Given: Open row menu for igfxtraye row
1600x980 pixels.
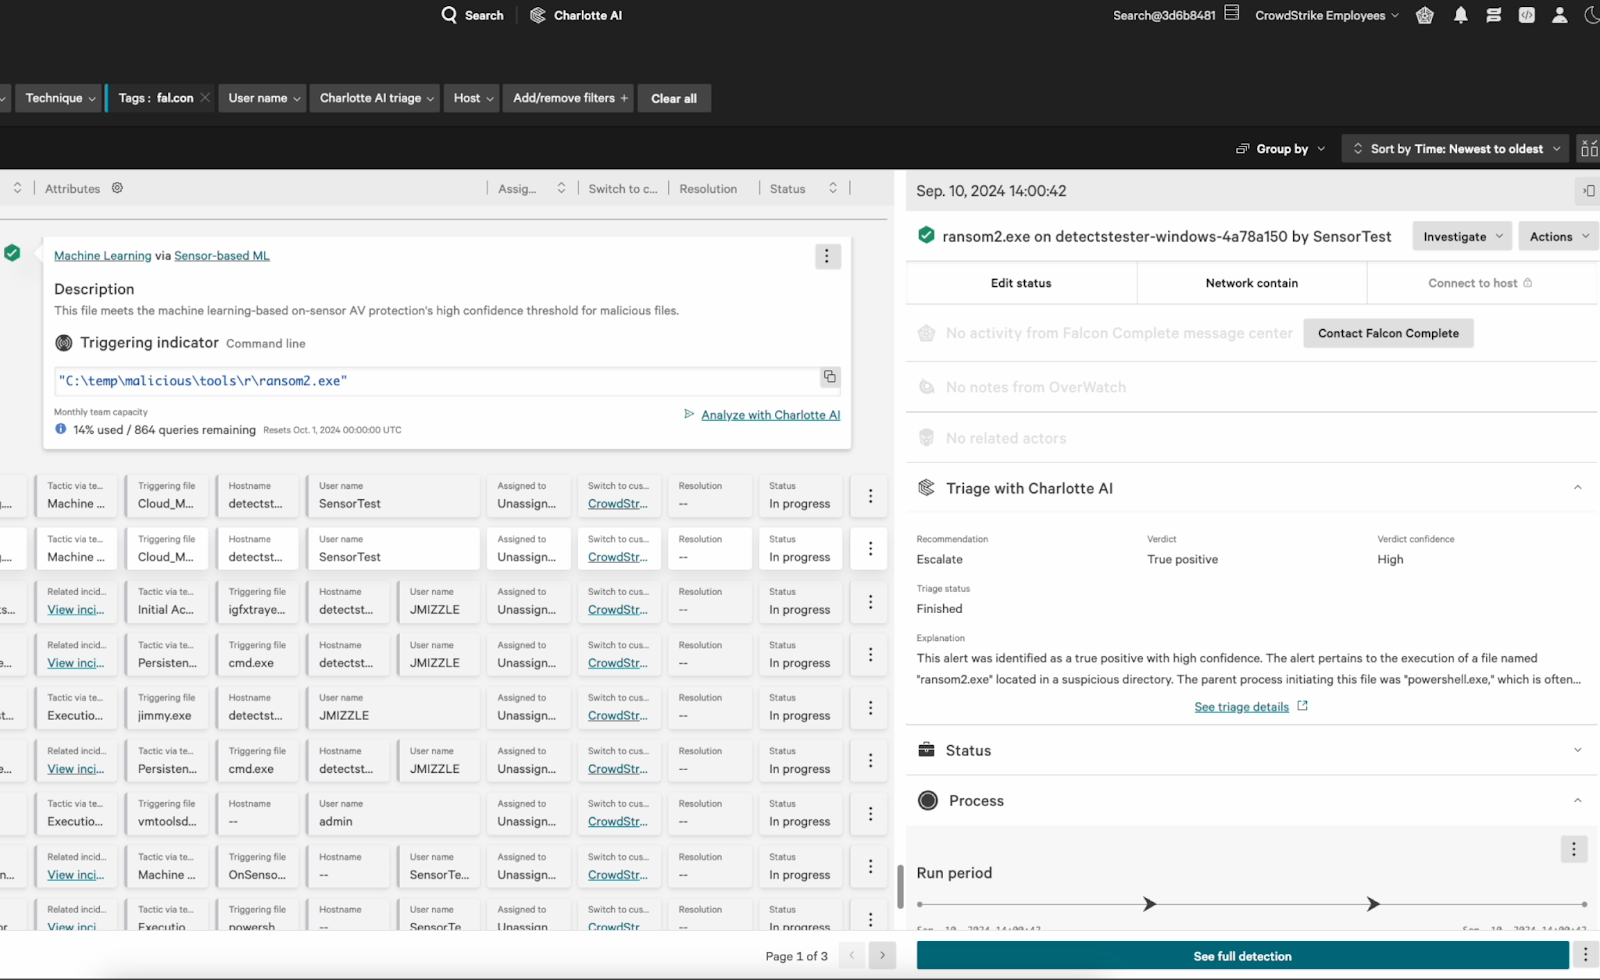Looking at the screenshot, I should tap(870, 602).
